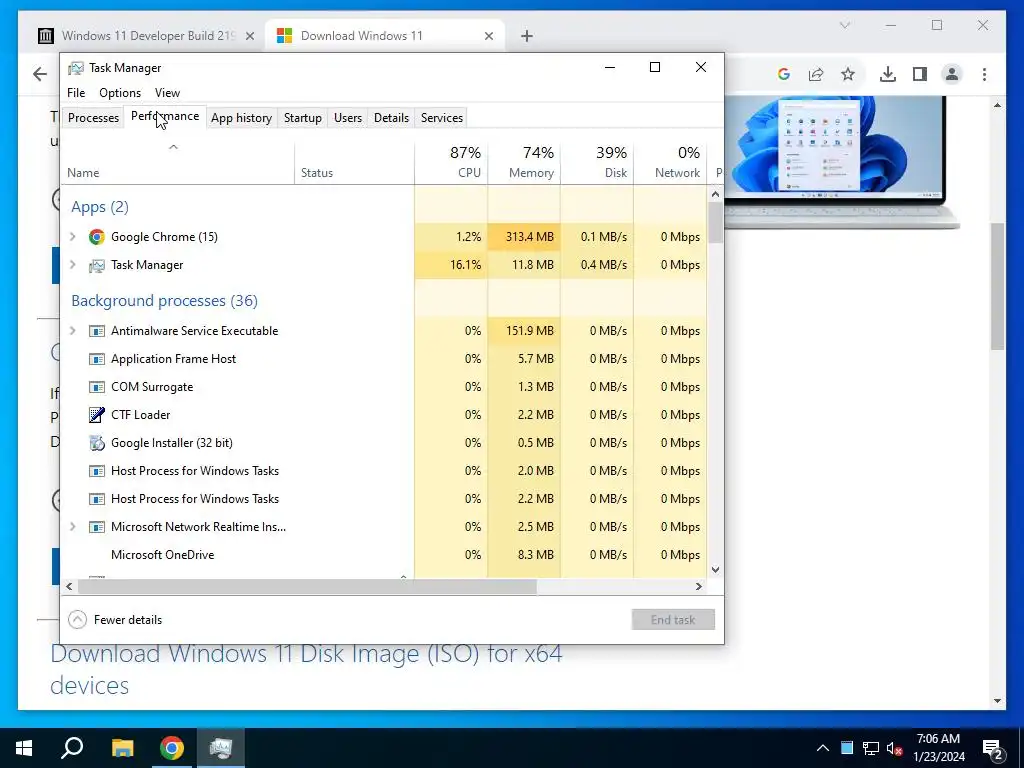Show hidden system tray icons
1024x768 pixels.
[823, 748]
